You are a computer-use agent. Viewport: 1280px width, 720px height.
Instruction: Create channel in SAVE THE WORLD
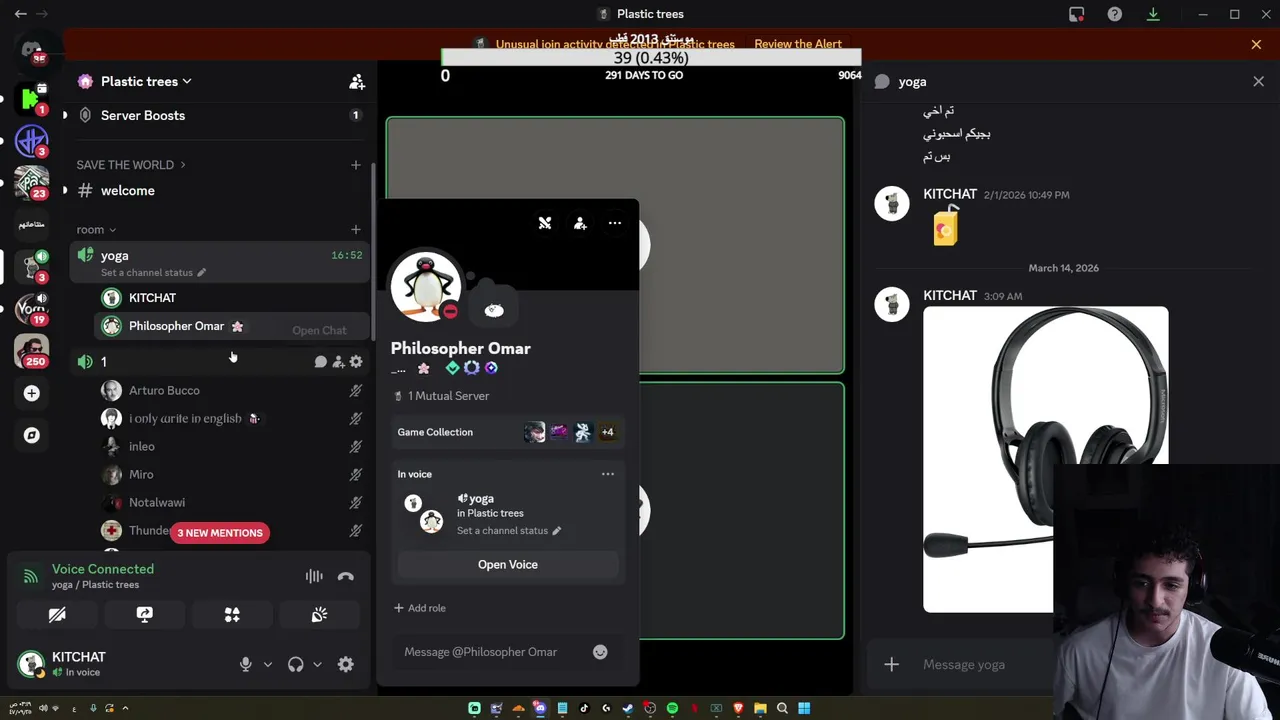coord(355,165)
